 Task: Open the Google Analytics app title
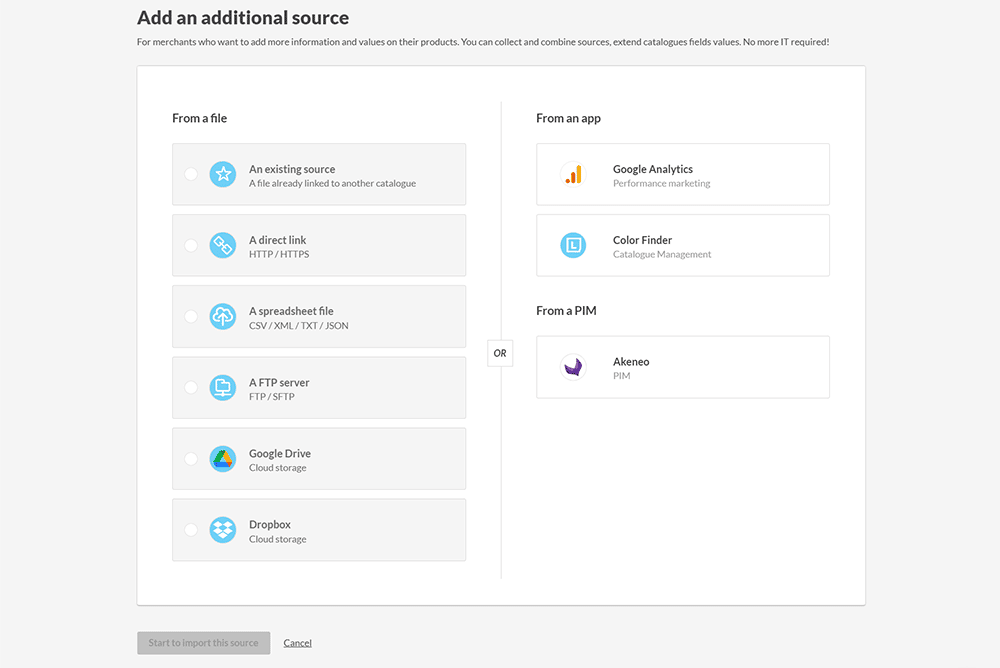[x=652, y=169]
